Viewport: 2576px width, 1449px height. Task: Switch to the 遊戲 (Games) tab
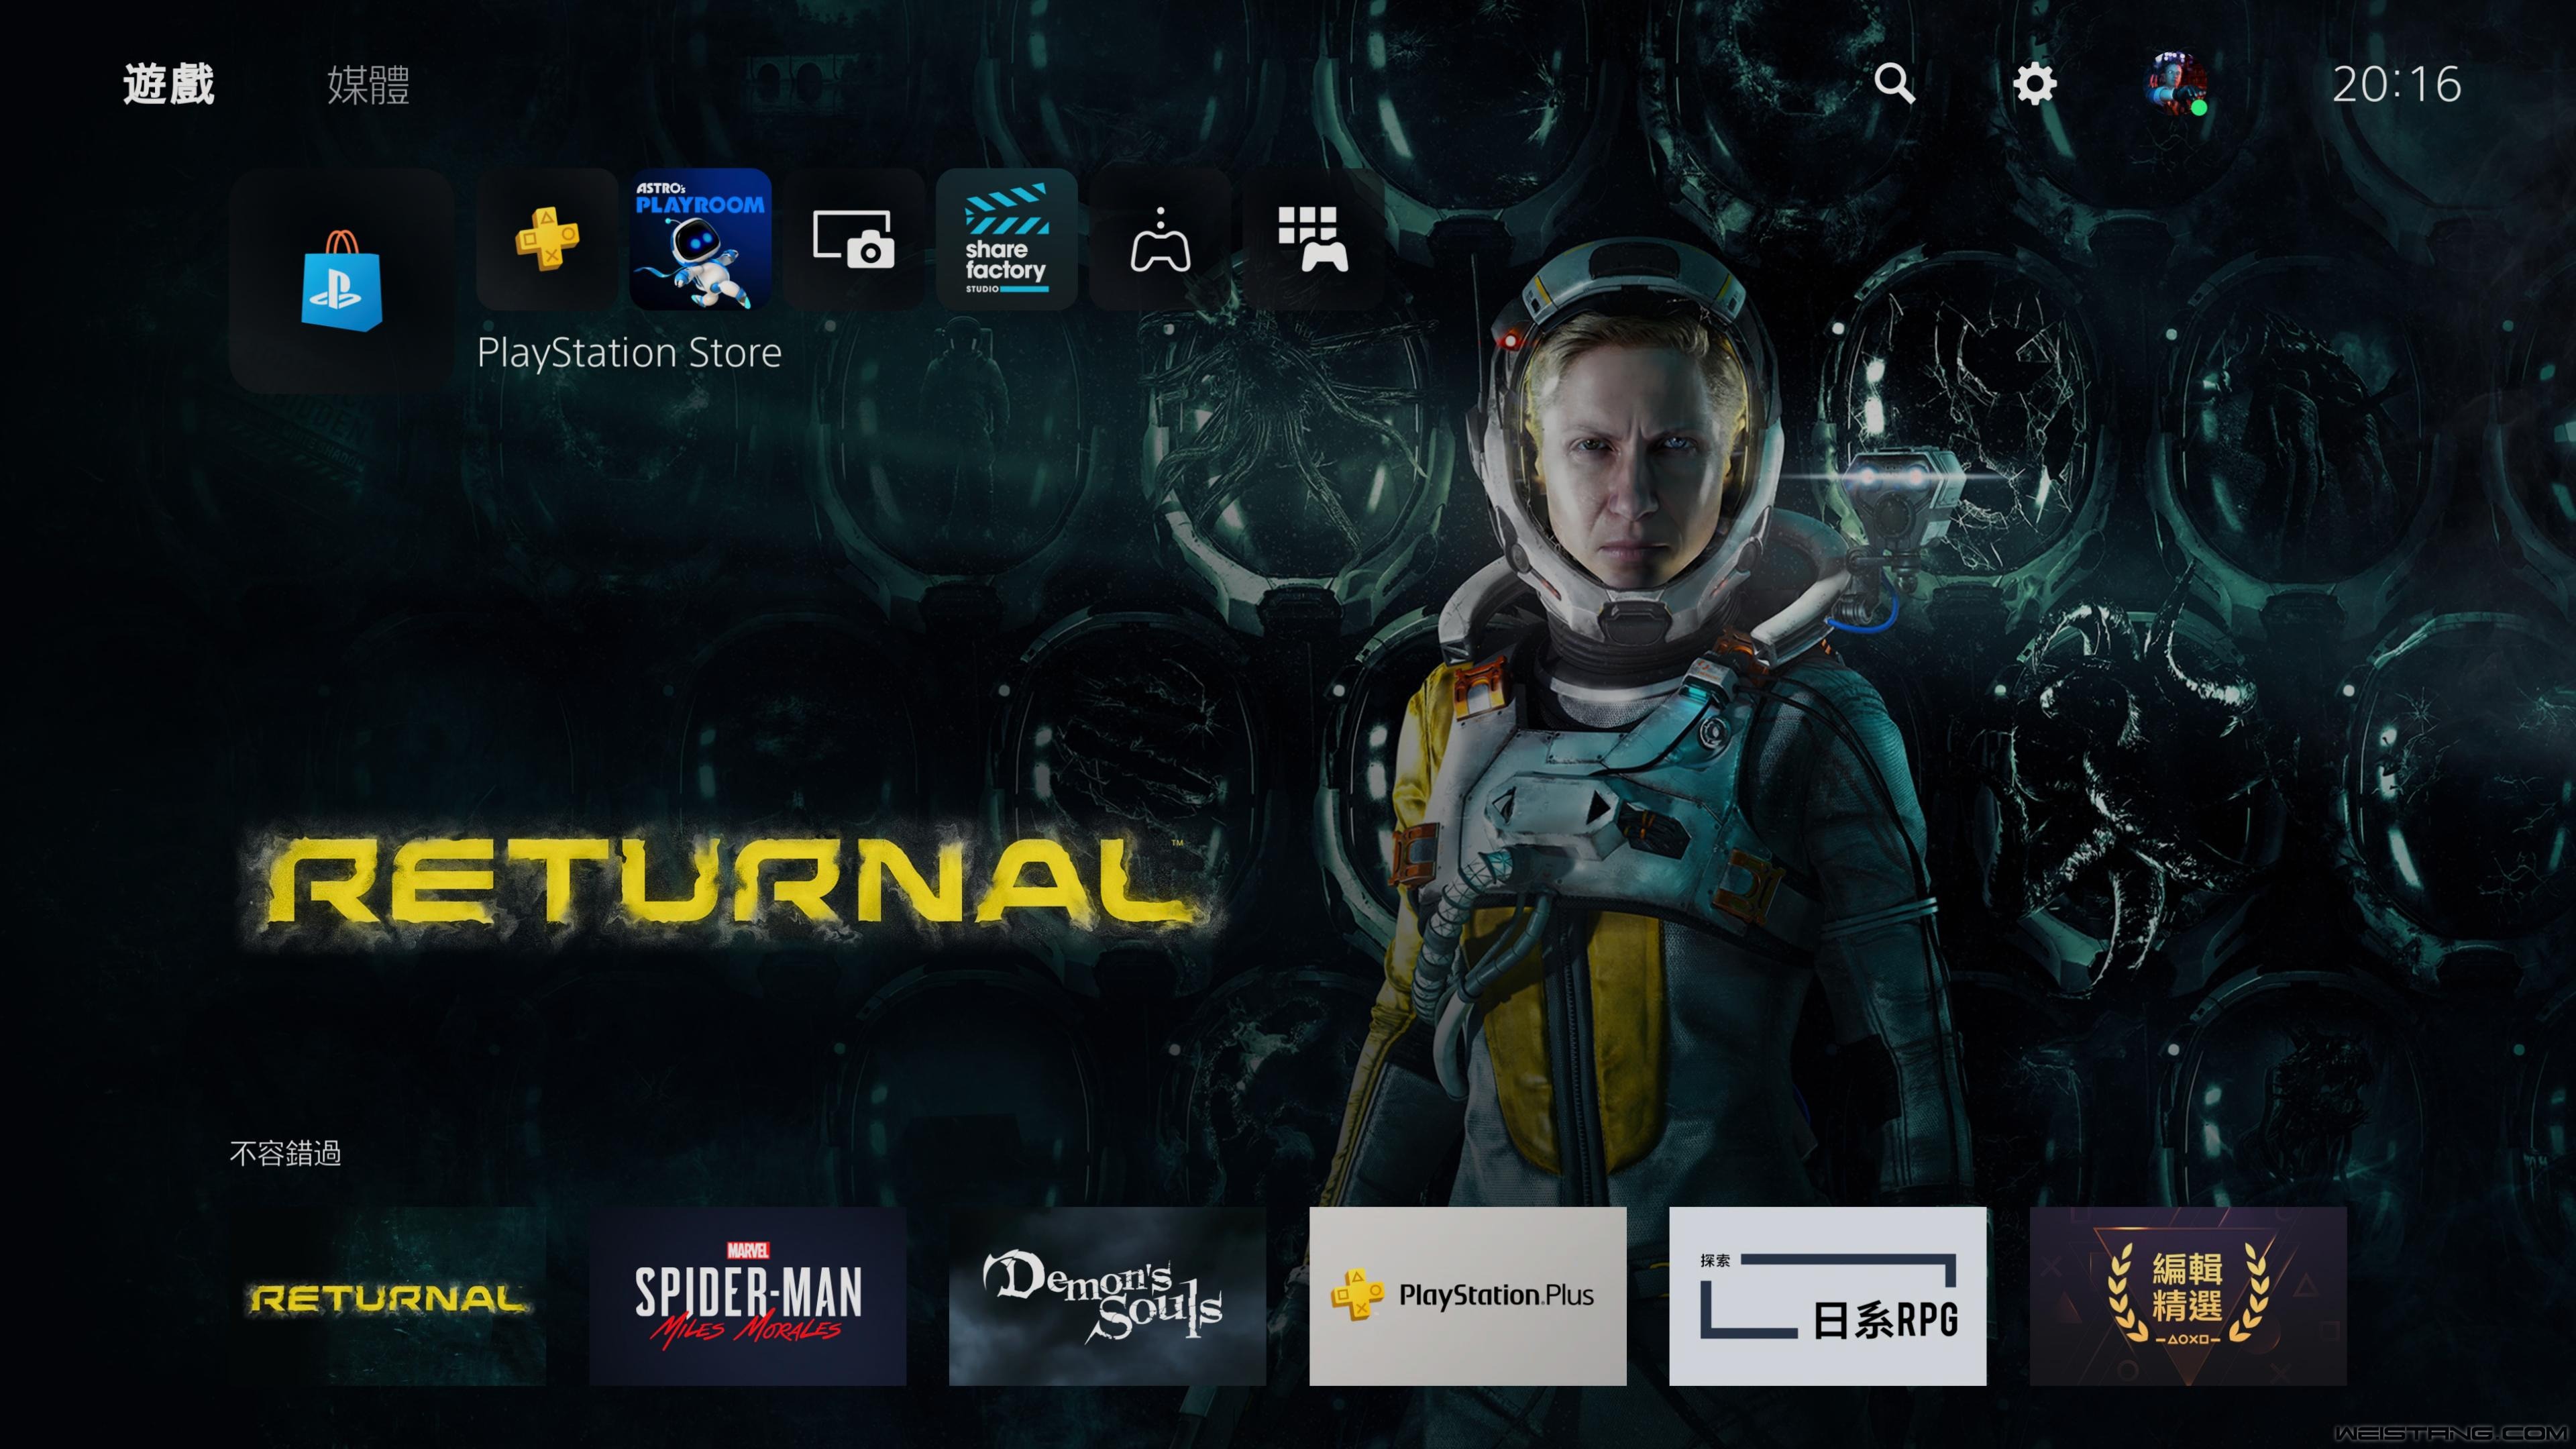coord(169,84)
